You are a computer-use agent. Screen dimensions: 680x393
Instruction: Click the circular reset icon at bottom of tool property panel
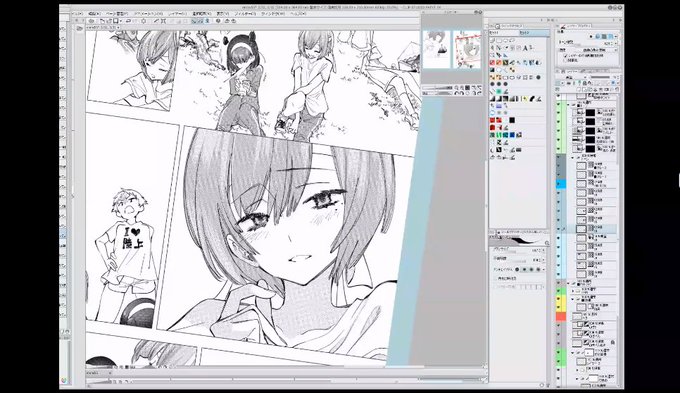pos(542,385)
